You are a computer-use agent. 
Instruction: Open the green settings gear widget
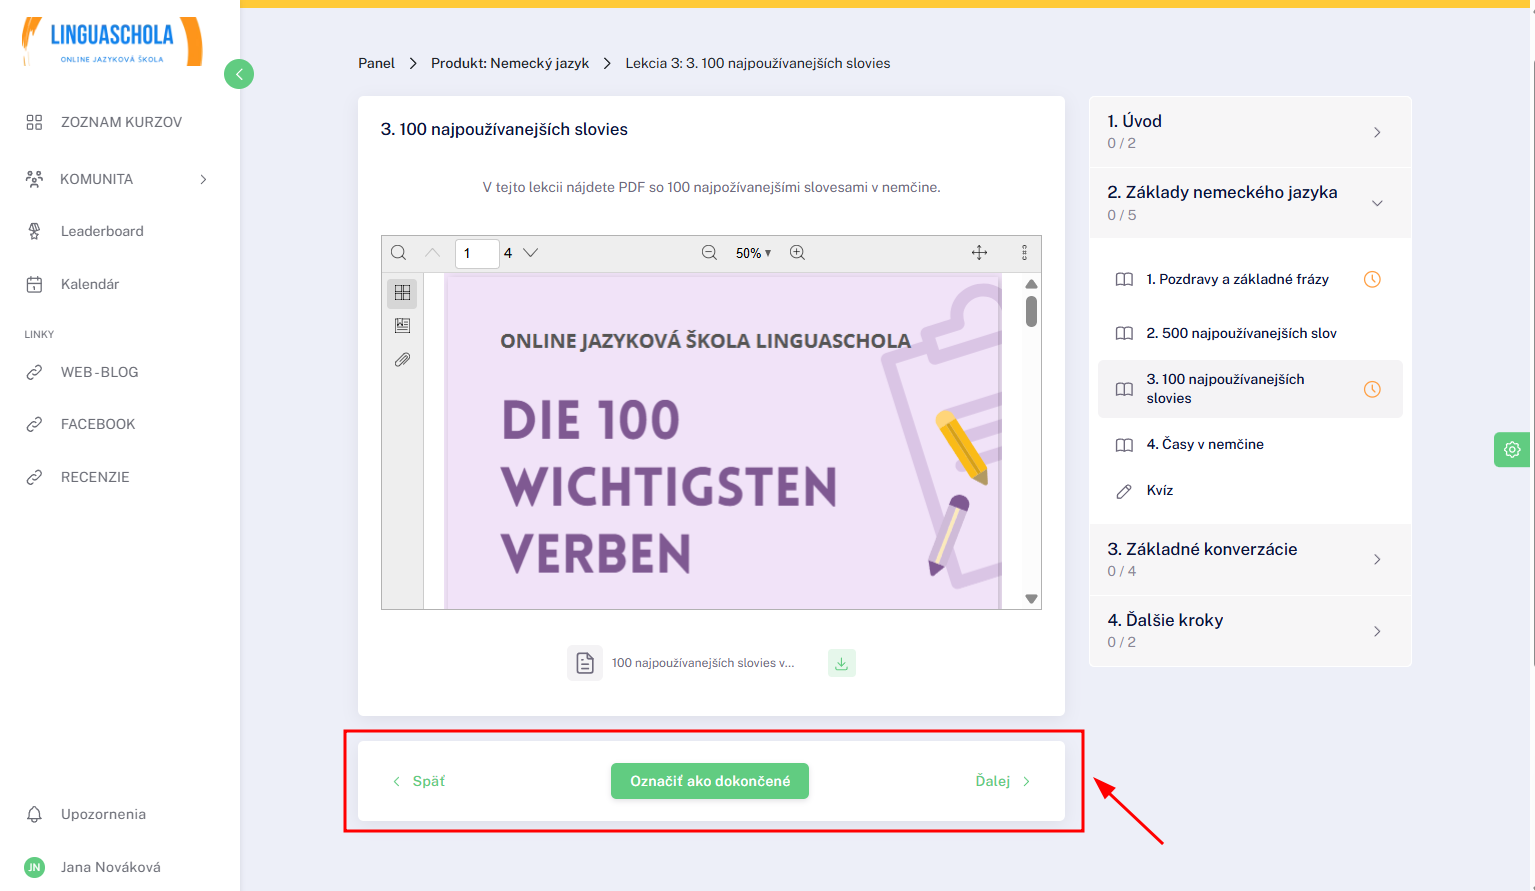[1512, 450]
